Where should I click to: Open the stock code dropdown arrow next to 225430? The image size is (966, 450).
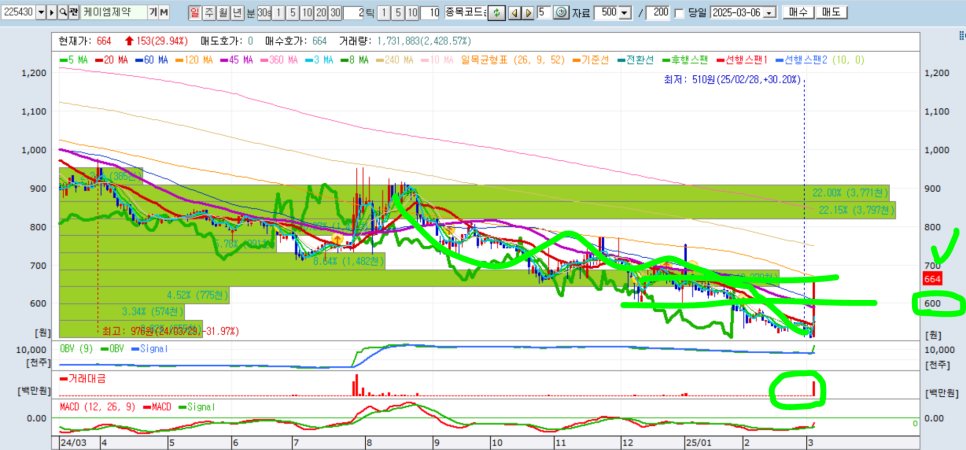(x=41, y=12)
